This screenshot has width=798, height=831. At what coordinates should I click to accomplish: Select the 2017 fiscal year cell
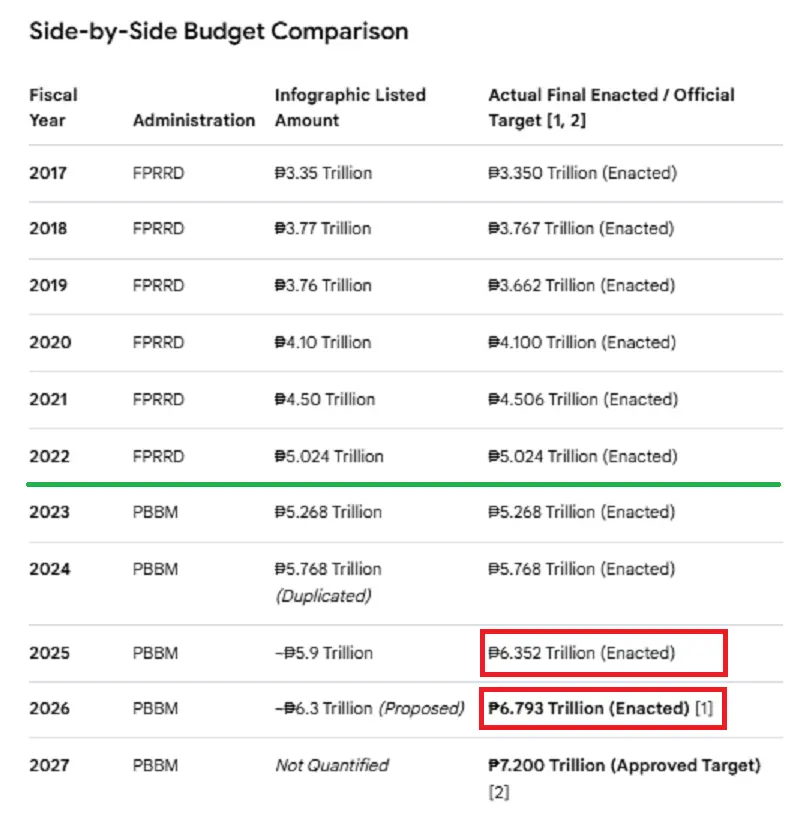pos(48,173)
